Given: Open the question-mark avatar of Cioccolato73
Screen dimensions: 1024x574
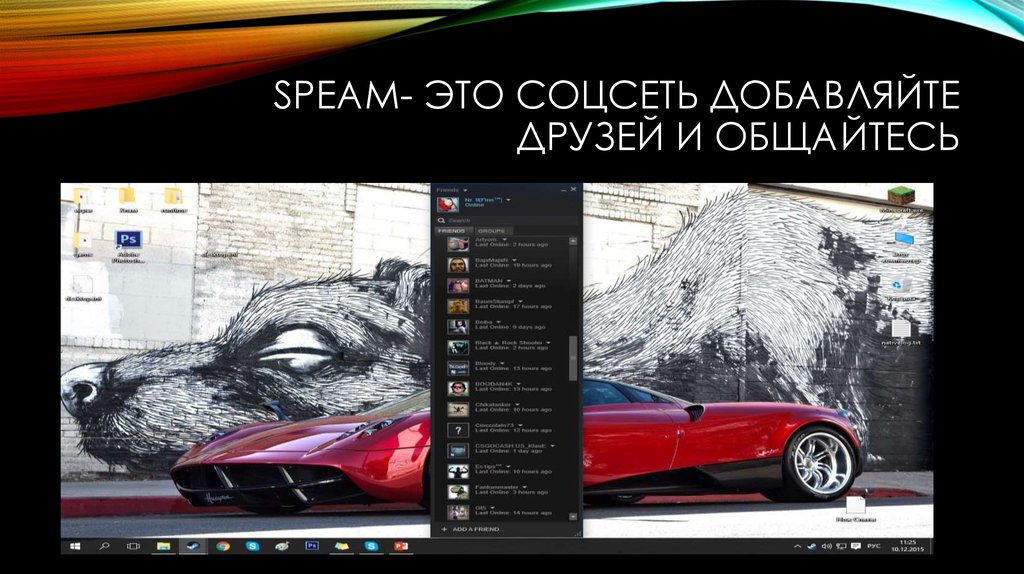Looking at the screenshot, I should [x=458, y=430].
